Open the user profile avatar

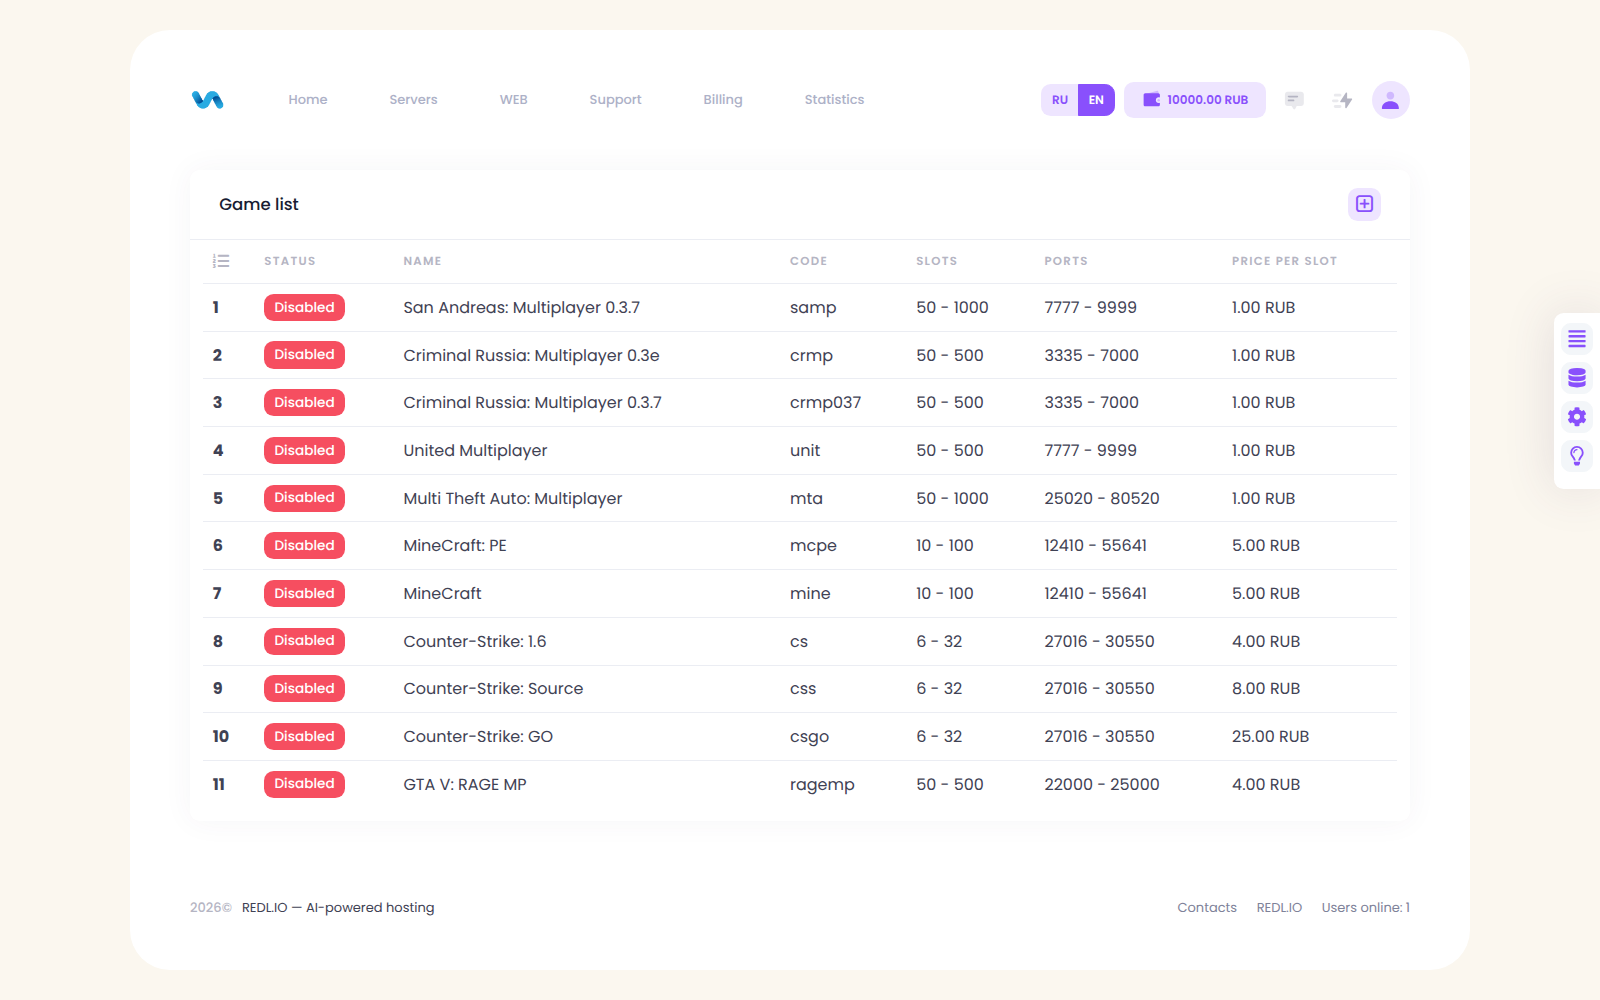tap(1390, 100)
